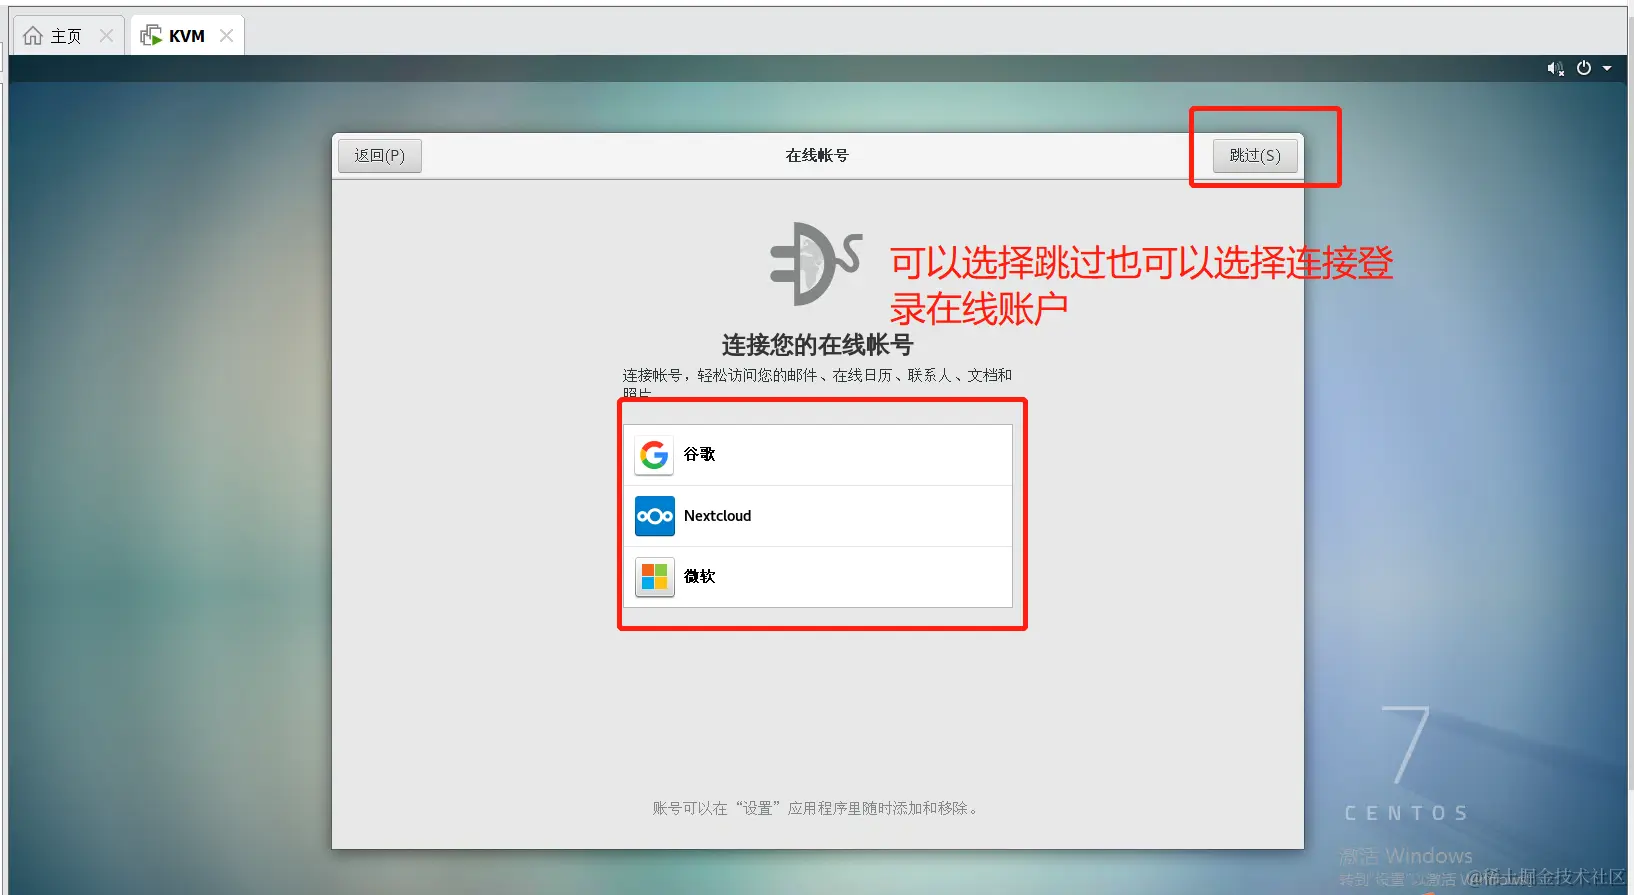The width and height of the screenshot is (1634, 895).
Task: Switch to the KVM tab
Action: tap(187, 36)
